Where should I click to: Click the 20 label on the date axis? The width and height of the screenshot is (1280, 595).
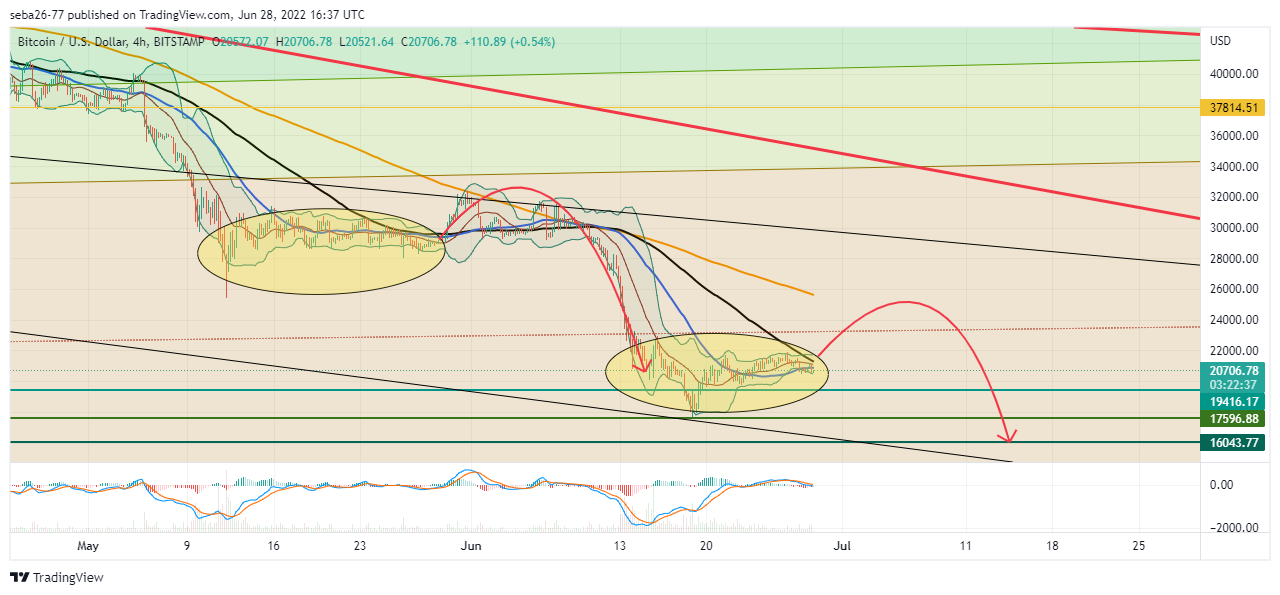click(x=706, y=546)
